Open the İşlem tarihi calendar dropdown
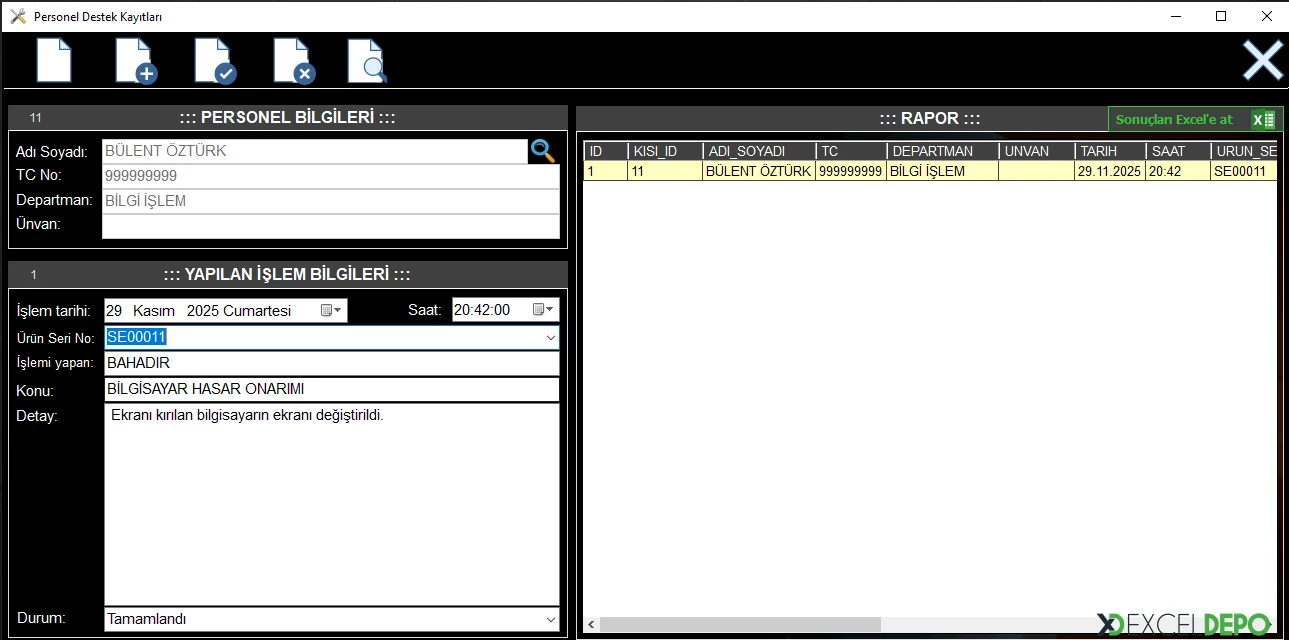 click(x=332, y=310)
